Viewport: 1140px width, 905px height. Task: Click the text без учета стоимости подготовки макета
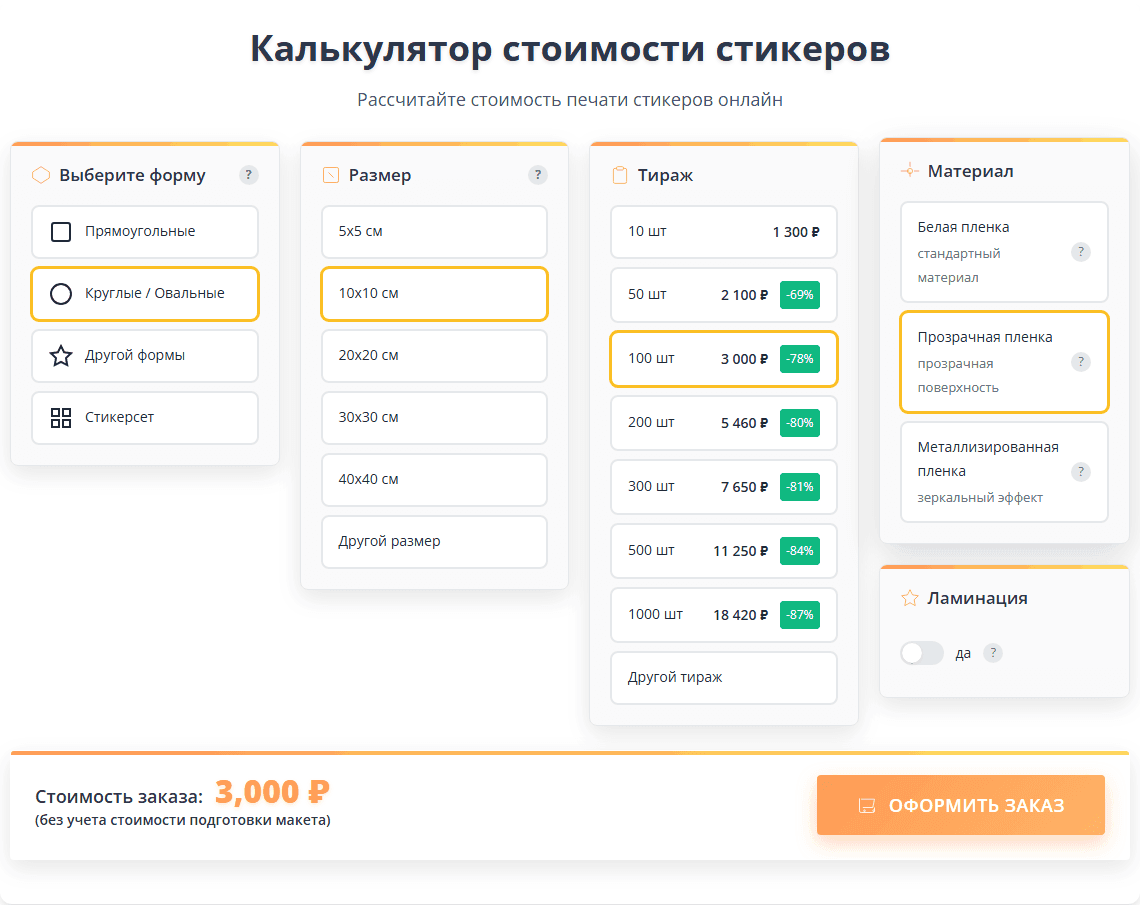(x=182, y=820)
